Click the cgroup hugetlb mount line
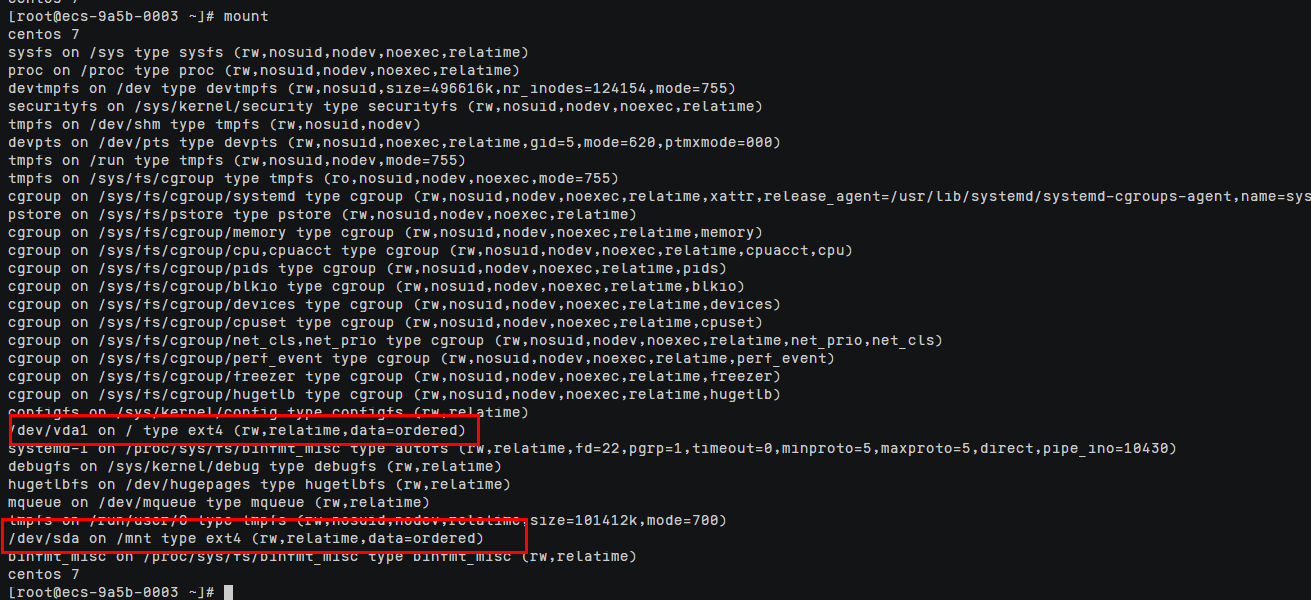This screenshot has height=600, width=1311. click(x=394, y=395)
